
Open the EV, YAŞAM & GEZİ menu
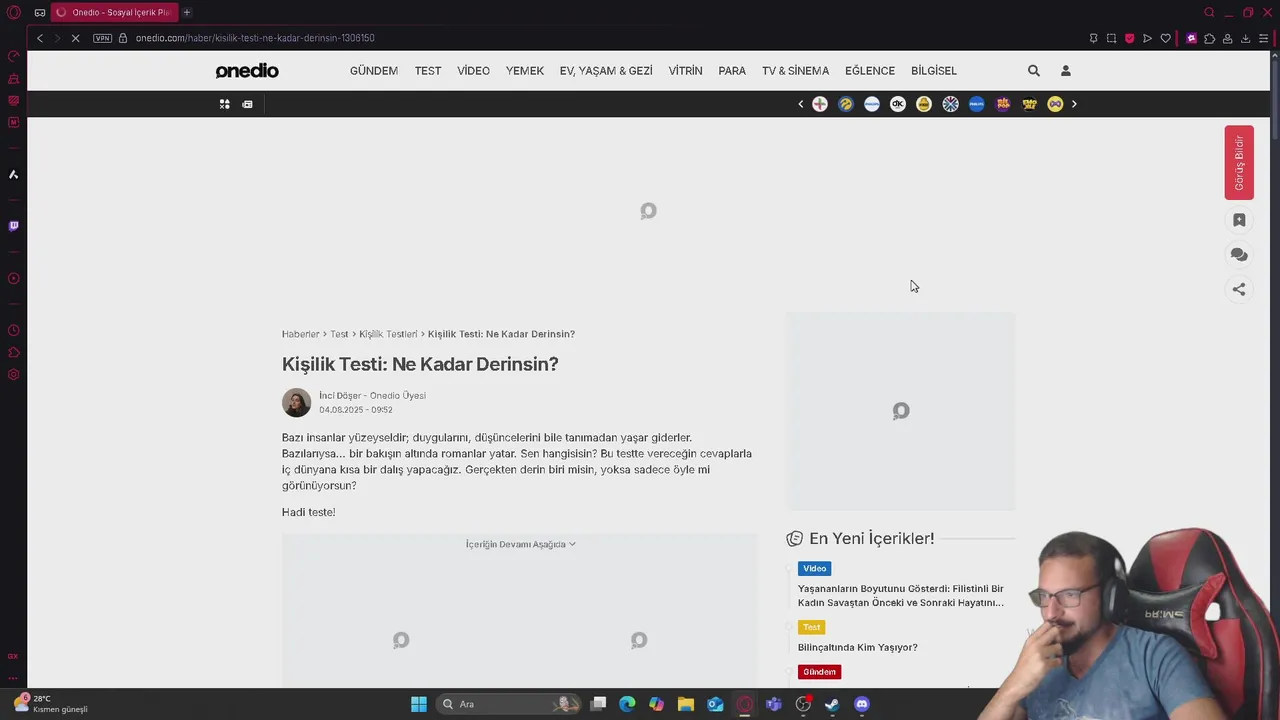(606, 71)
